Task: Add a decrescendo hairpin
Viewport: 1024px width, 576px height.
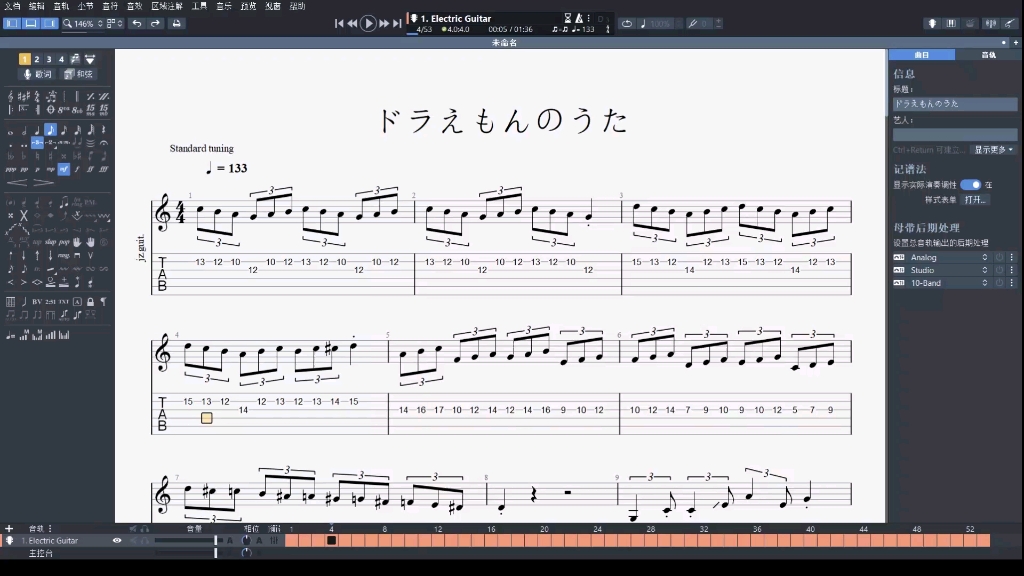Action: pyautogui.click(x=43, y=182)
